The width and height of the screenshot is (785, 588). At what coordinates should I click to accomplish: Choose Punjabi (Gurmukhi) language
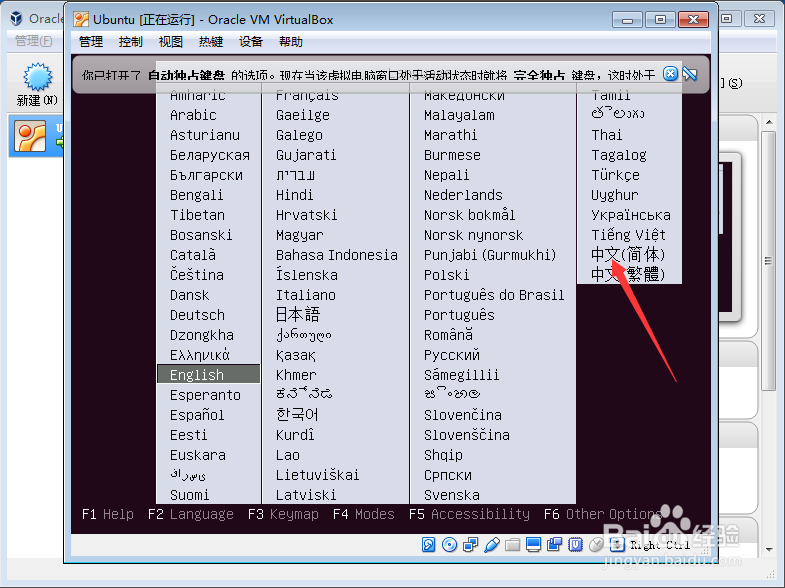490,255
